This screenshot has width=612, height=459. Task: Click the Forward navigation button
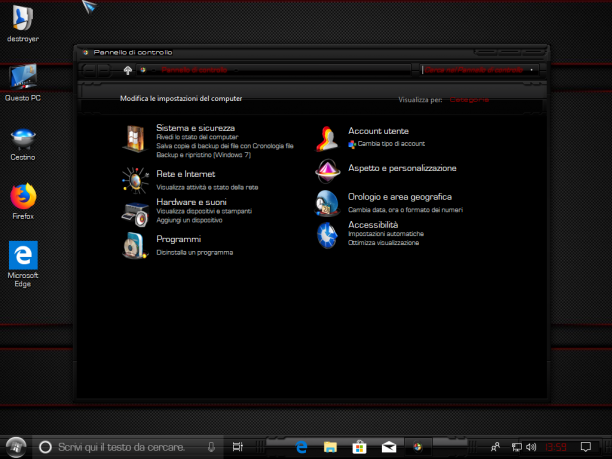pos(104,71)
